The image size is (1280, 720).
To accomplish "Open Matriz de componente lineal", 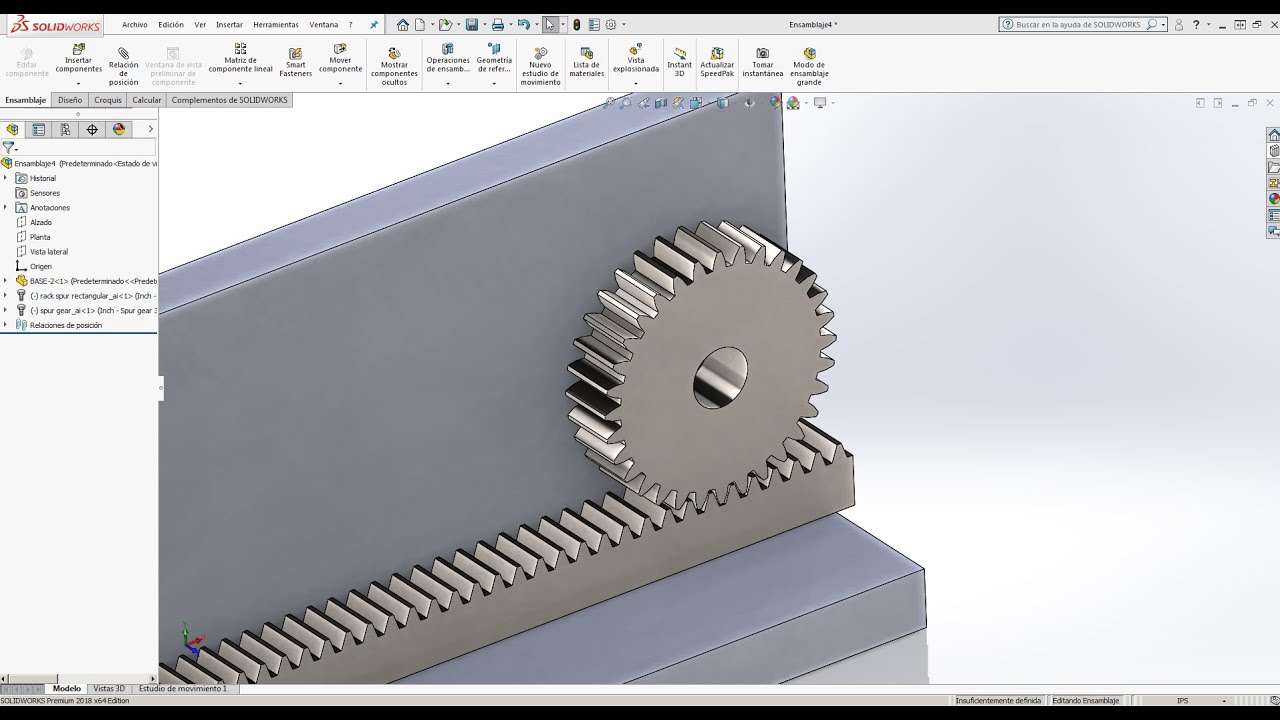I will click(x=240, y=59).
